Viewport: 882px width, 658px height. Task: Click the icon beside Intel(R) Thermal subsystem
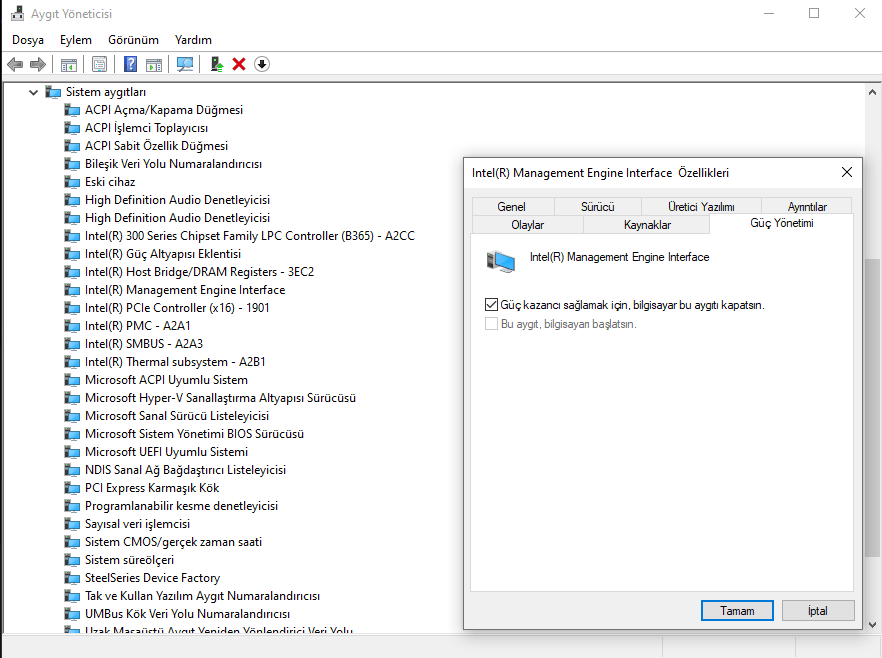point(72,362)
